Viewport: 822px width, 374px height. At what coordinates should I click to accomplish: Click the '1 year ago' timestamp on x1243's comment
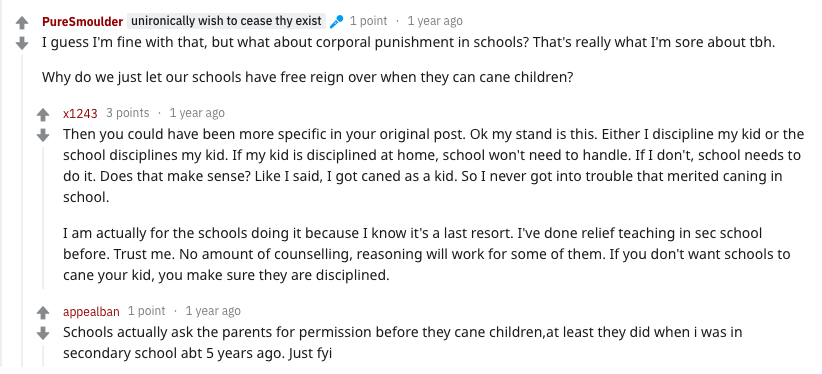197,113
